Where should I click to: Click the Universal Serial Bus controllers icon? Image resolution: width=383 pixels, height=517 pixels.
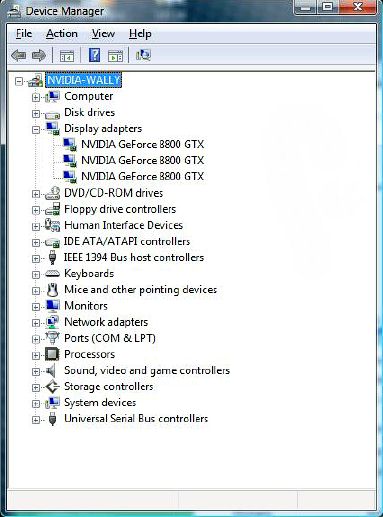(52, 419)
